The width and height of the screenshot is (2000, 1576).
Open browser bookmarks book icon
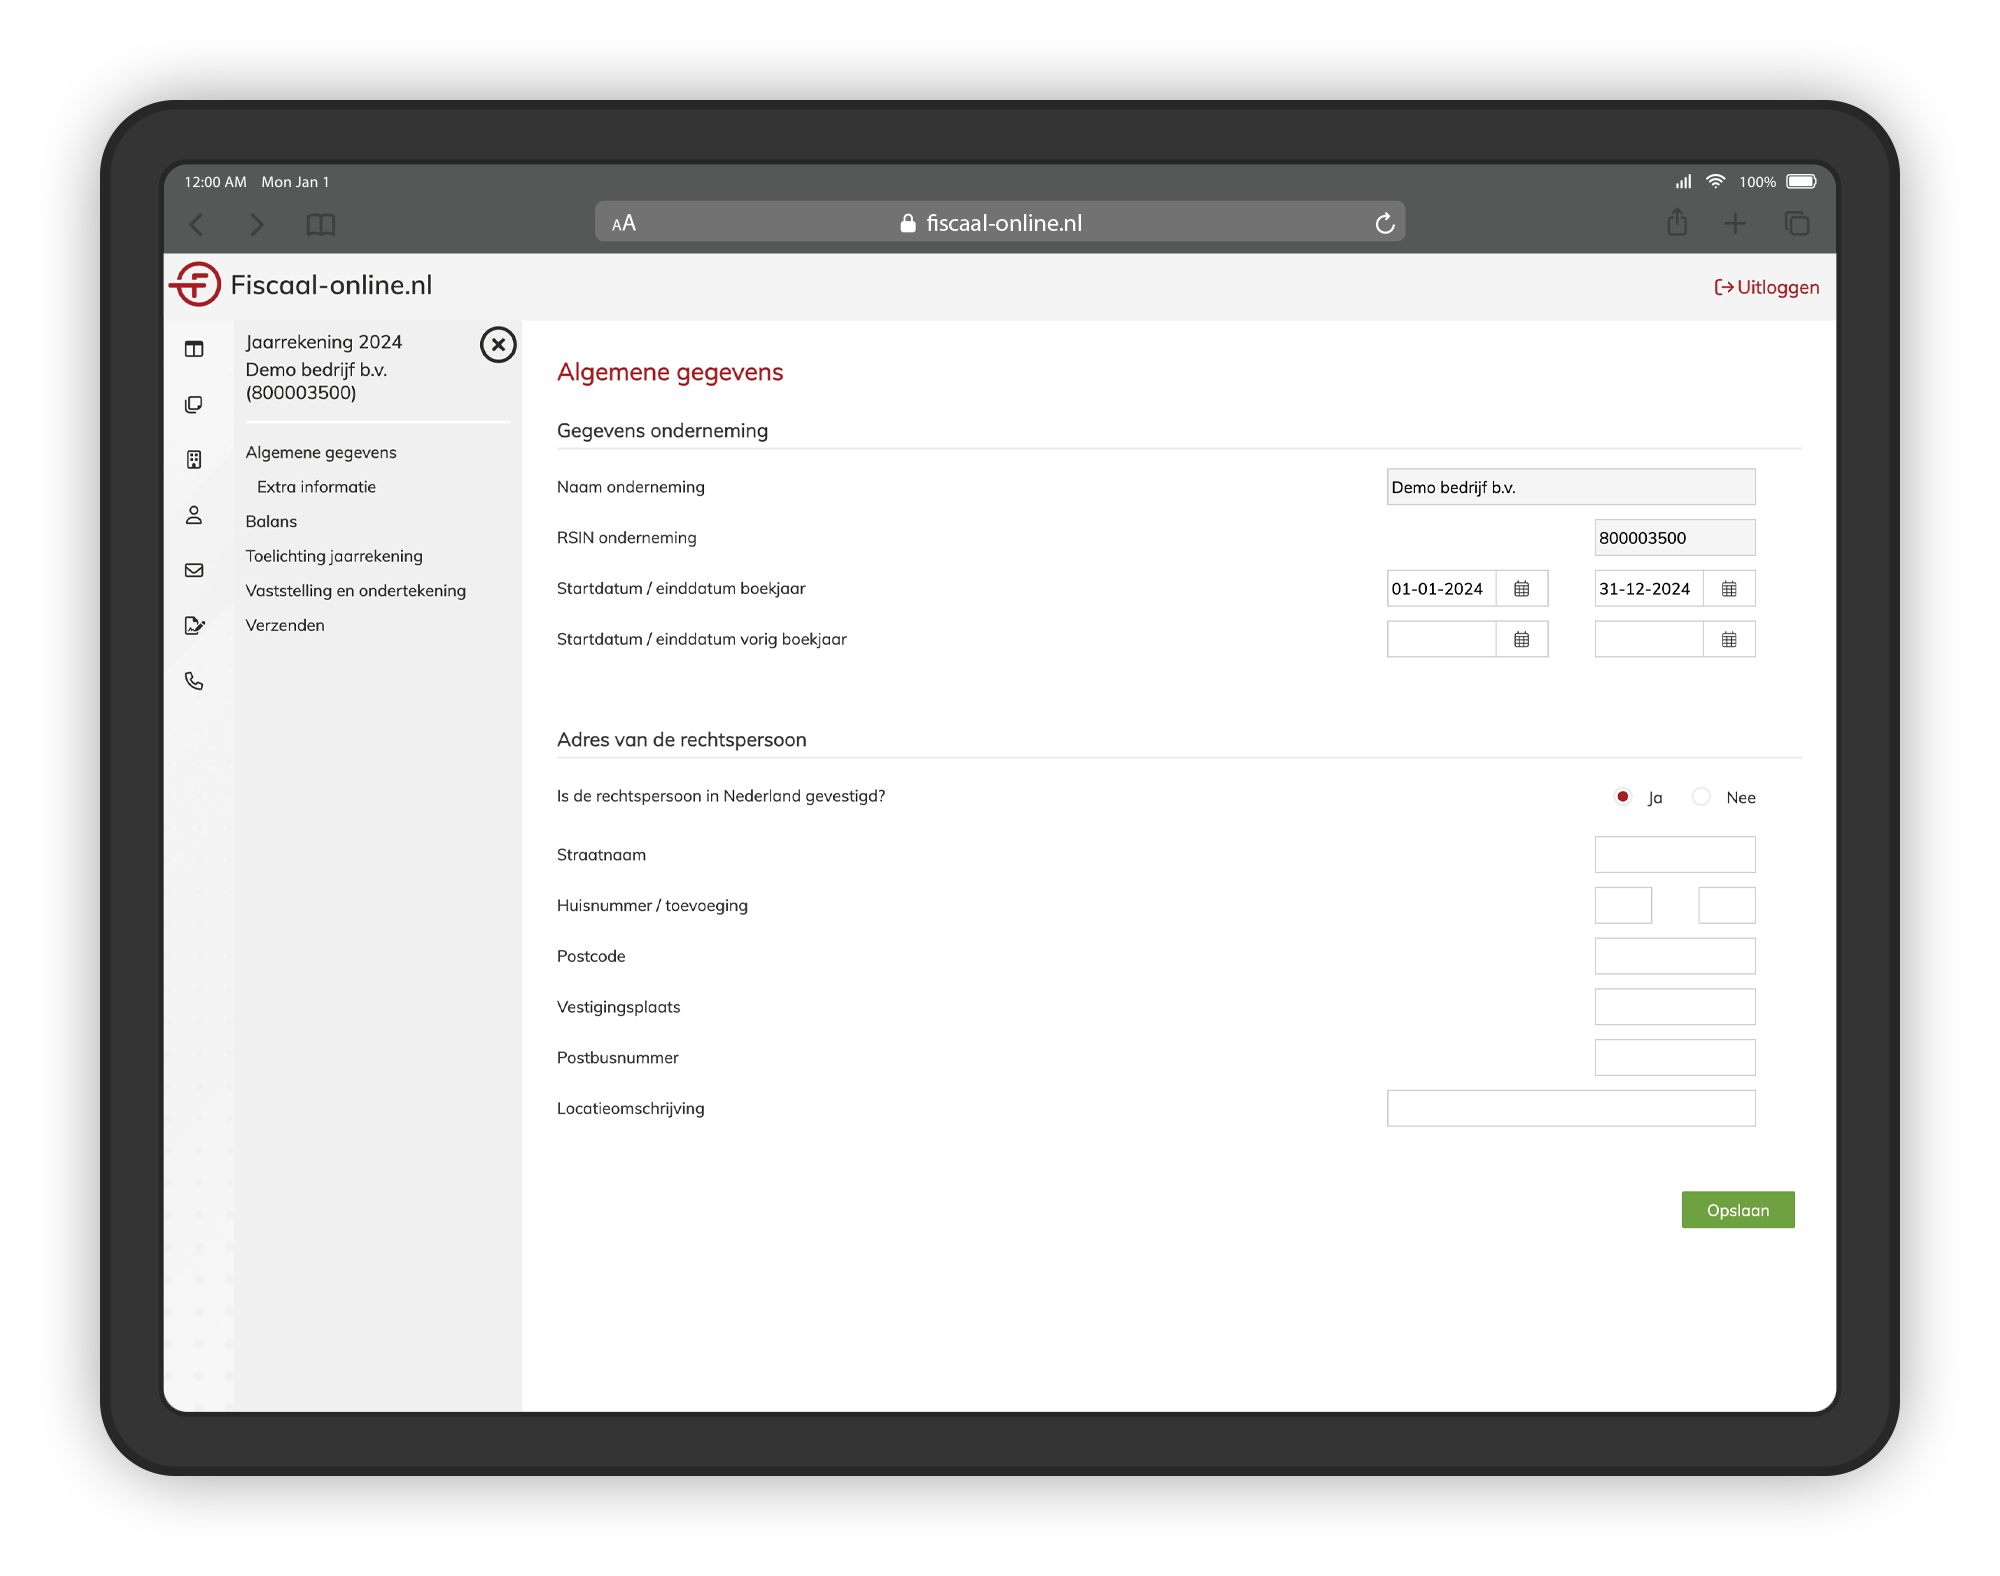click(x=321, y=224)
